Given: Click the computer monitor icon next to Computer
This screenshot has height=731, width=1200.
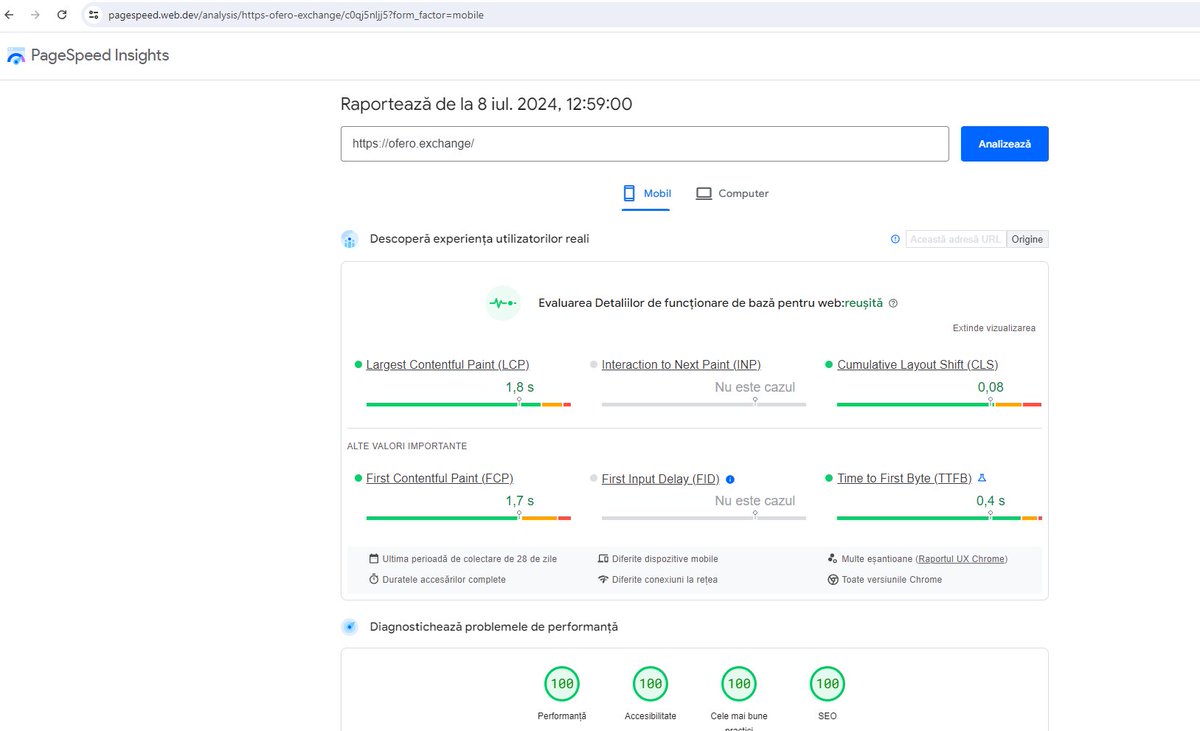Looking at the screenshot, I should [x=704, y=192].
